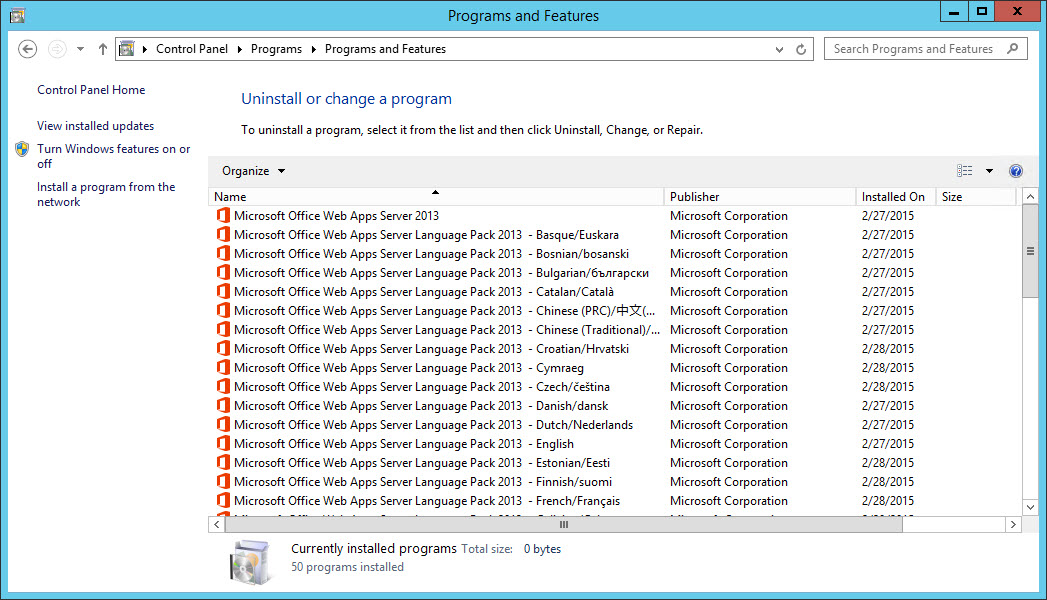The height and width of the screenshot is (600, 1047).
Task: Select Programs breadcrumb
Action: coord(276,49)
